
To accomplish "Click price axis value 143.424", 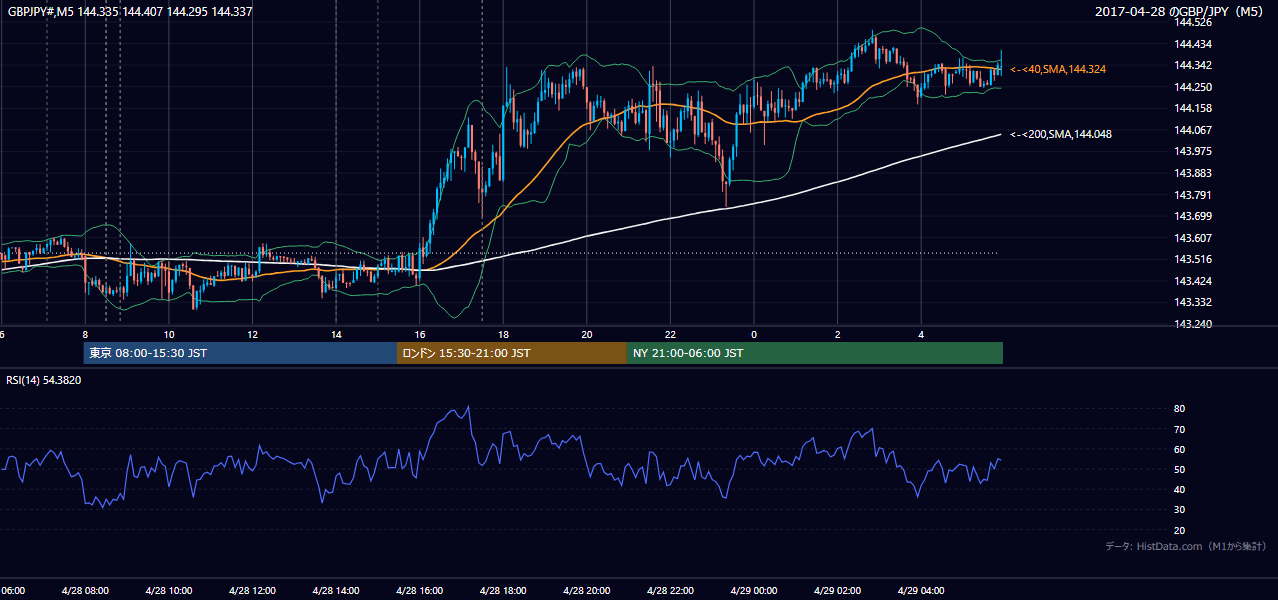I will pos(1194,281).
